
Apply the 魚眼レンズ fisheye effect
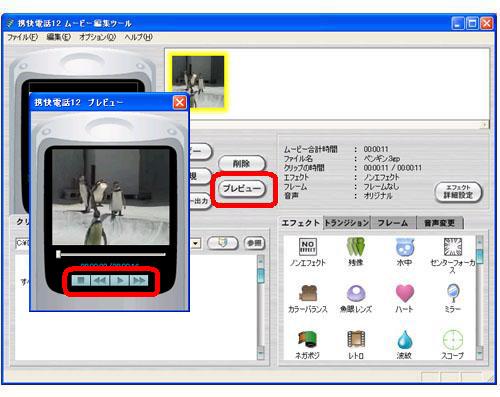point(356,293)
